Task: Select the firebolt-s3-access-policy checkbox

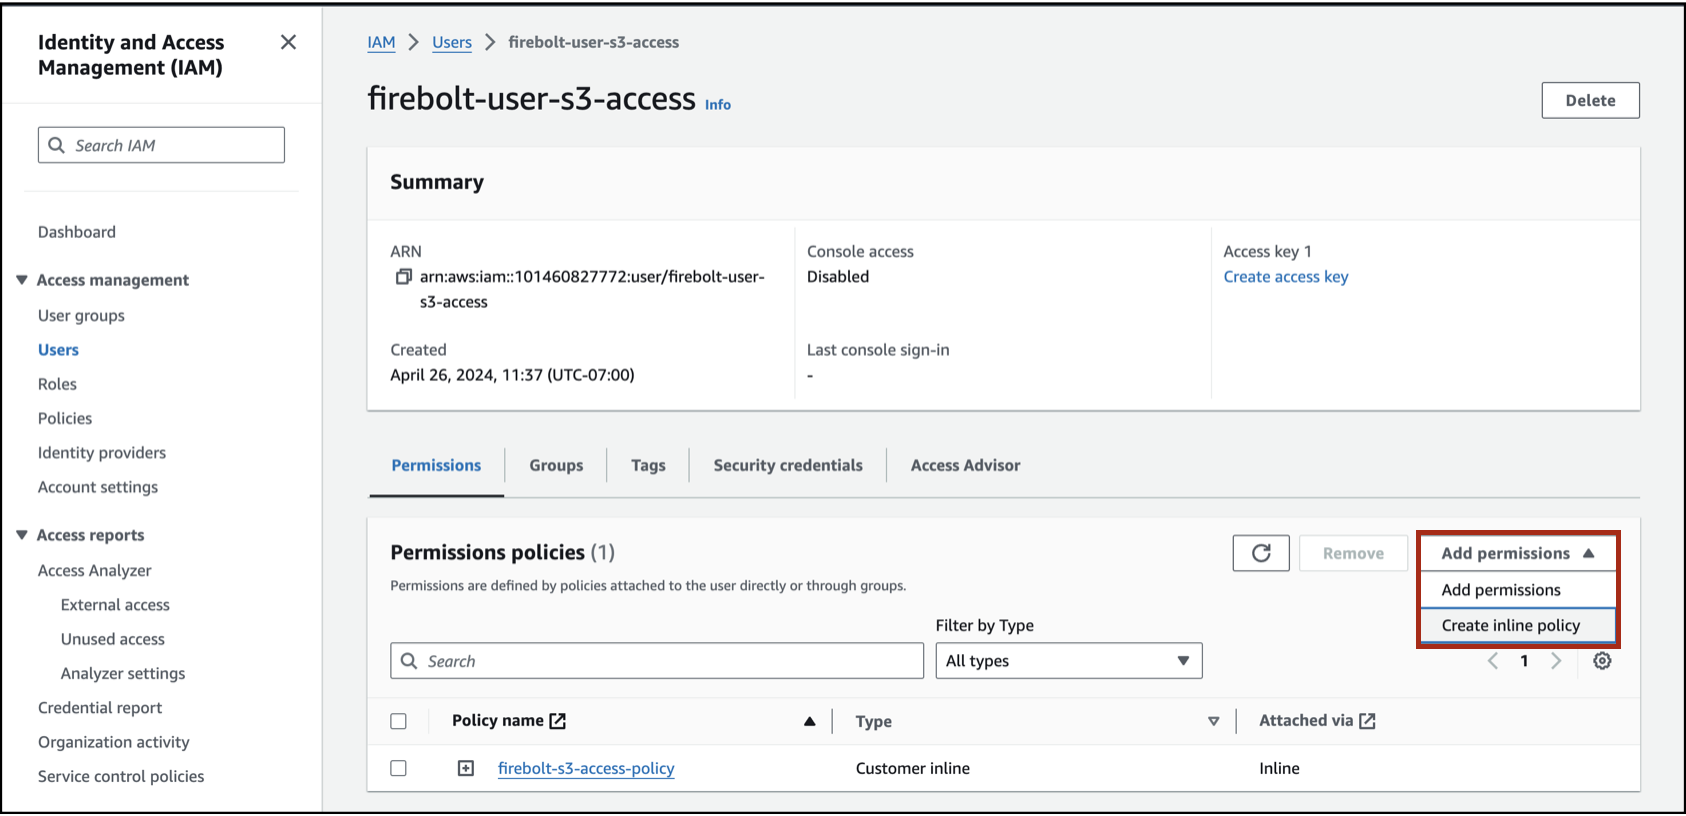Action: tap(399, 768)
